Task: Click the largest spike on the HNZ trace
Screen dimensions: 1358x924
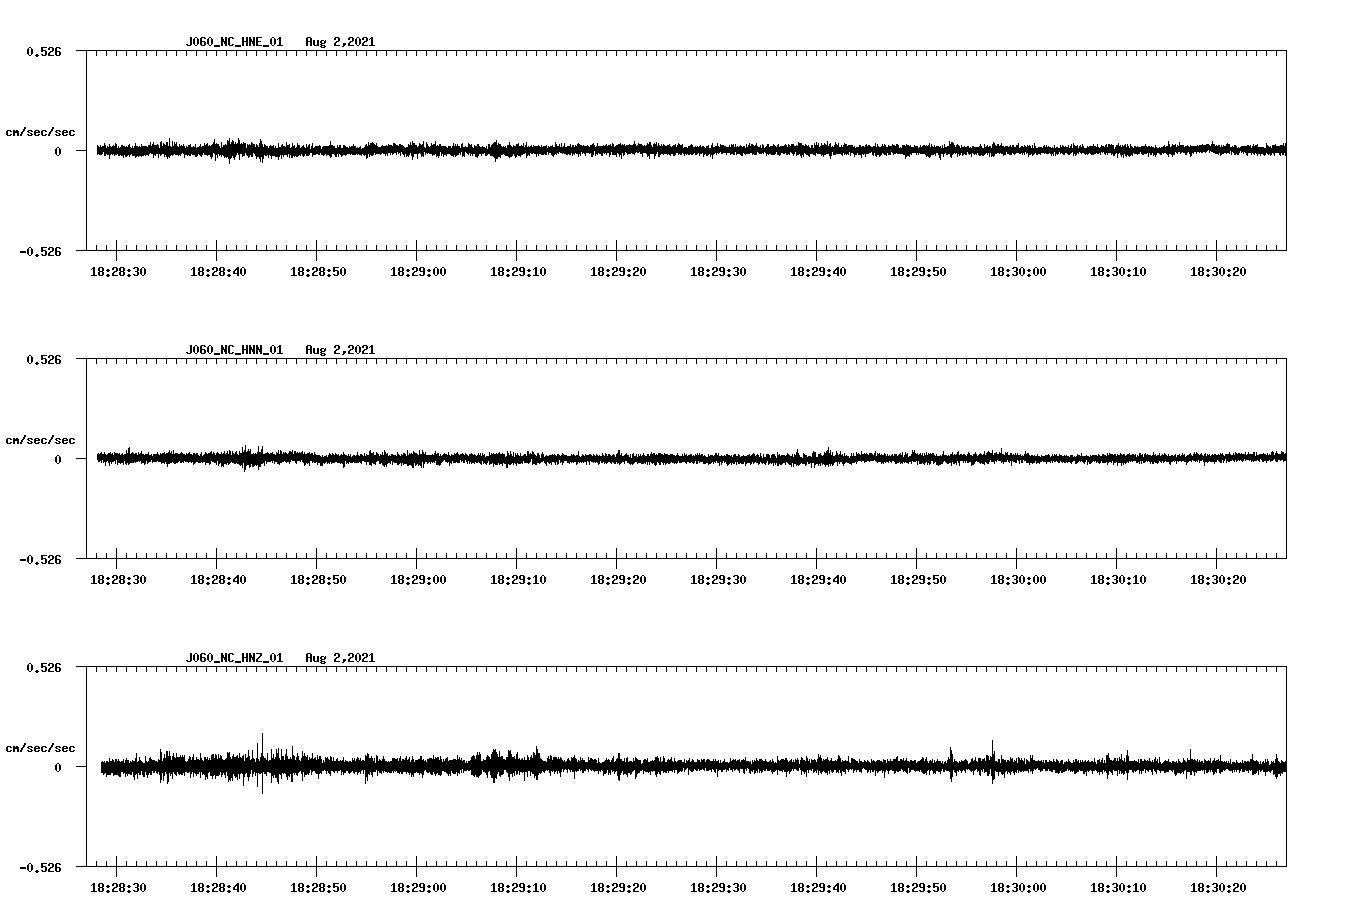Action: 262,762
